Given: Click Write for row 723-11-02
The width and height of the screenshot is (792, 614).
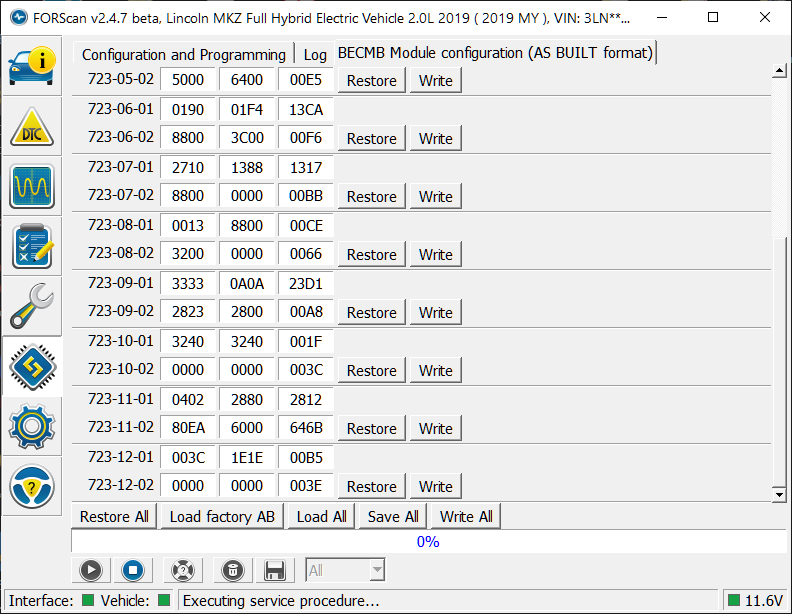Looking at the screenshot, I should [x=436, y=429].
